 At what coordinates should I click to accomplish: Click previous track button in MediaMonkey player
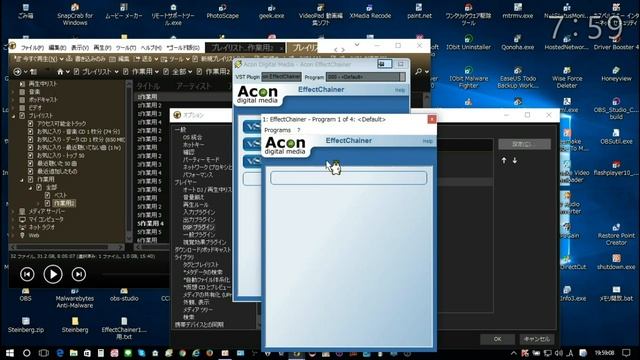(27, 274)
